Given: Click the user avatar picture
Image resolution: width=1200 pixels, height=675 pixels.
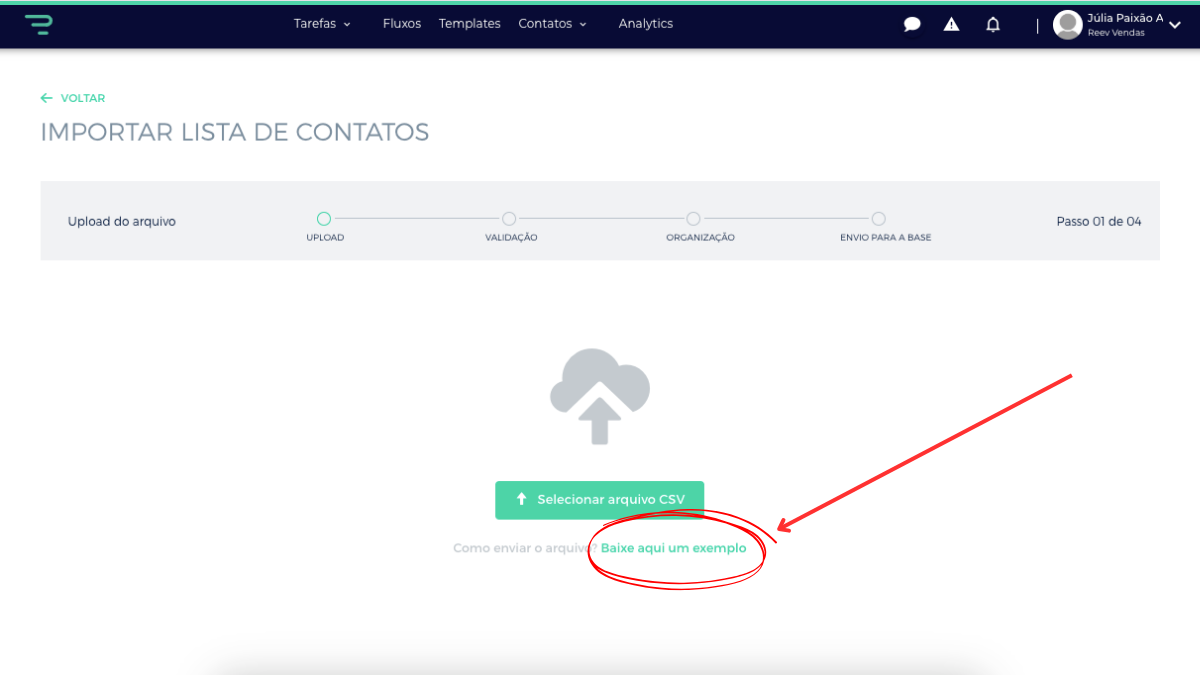Looking at the screenshot, I should pyautogui.click(x=1068, y=25).
